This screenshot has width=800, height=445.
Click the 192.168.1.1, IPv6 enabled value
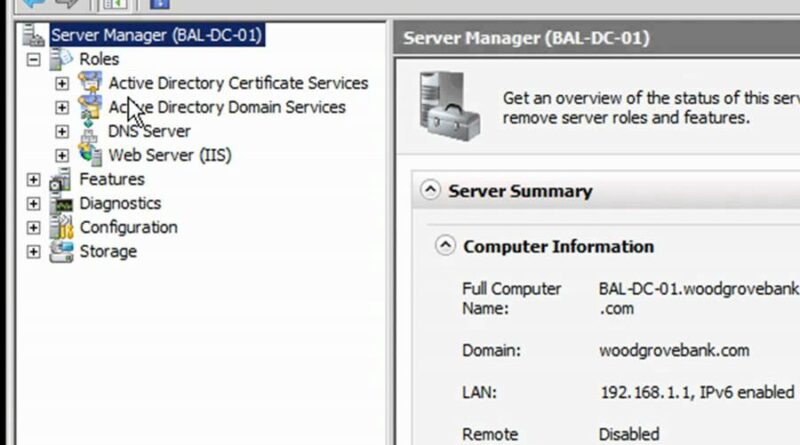[x=697, y=392]
